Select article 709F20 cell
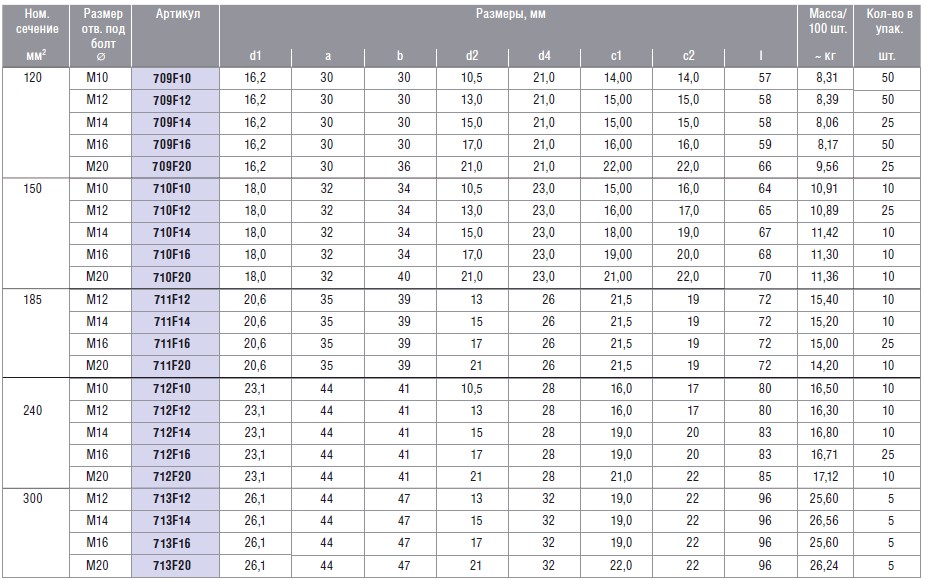Screen dimensions: 925x579 coord(175,167)
